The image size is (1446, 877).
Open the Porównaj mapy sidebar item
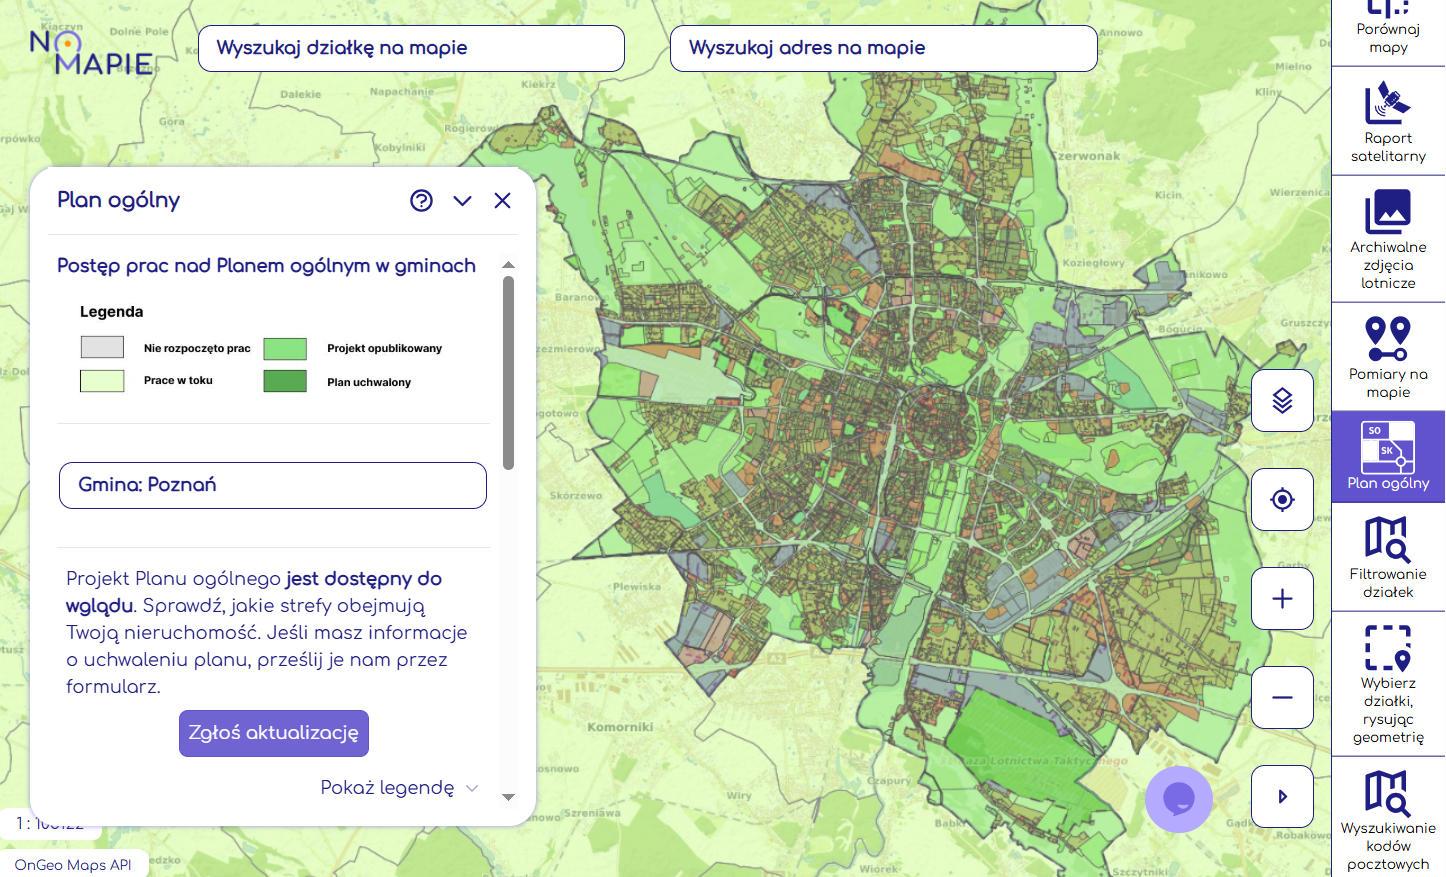[x=1388, y=30]
